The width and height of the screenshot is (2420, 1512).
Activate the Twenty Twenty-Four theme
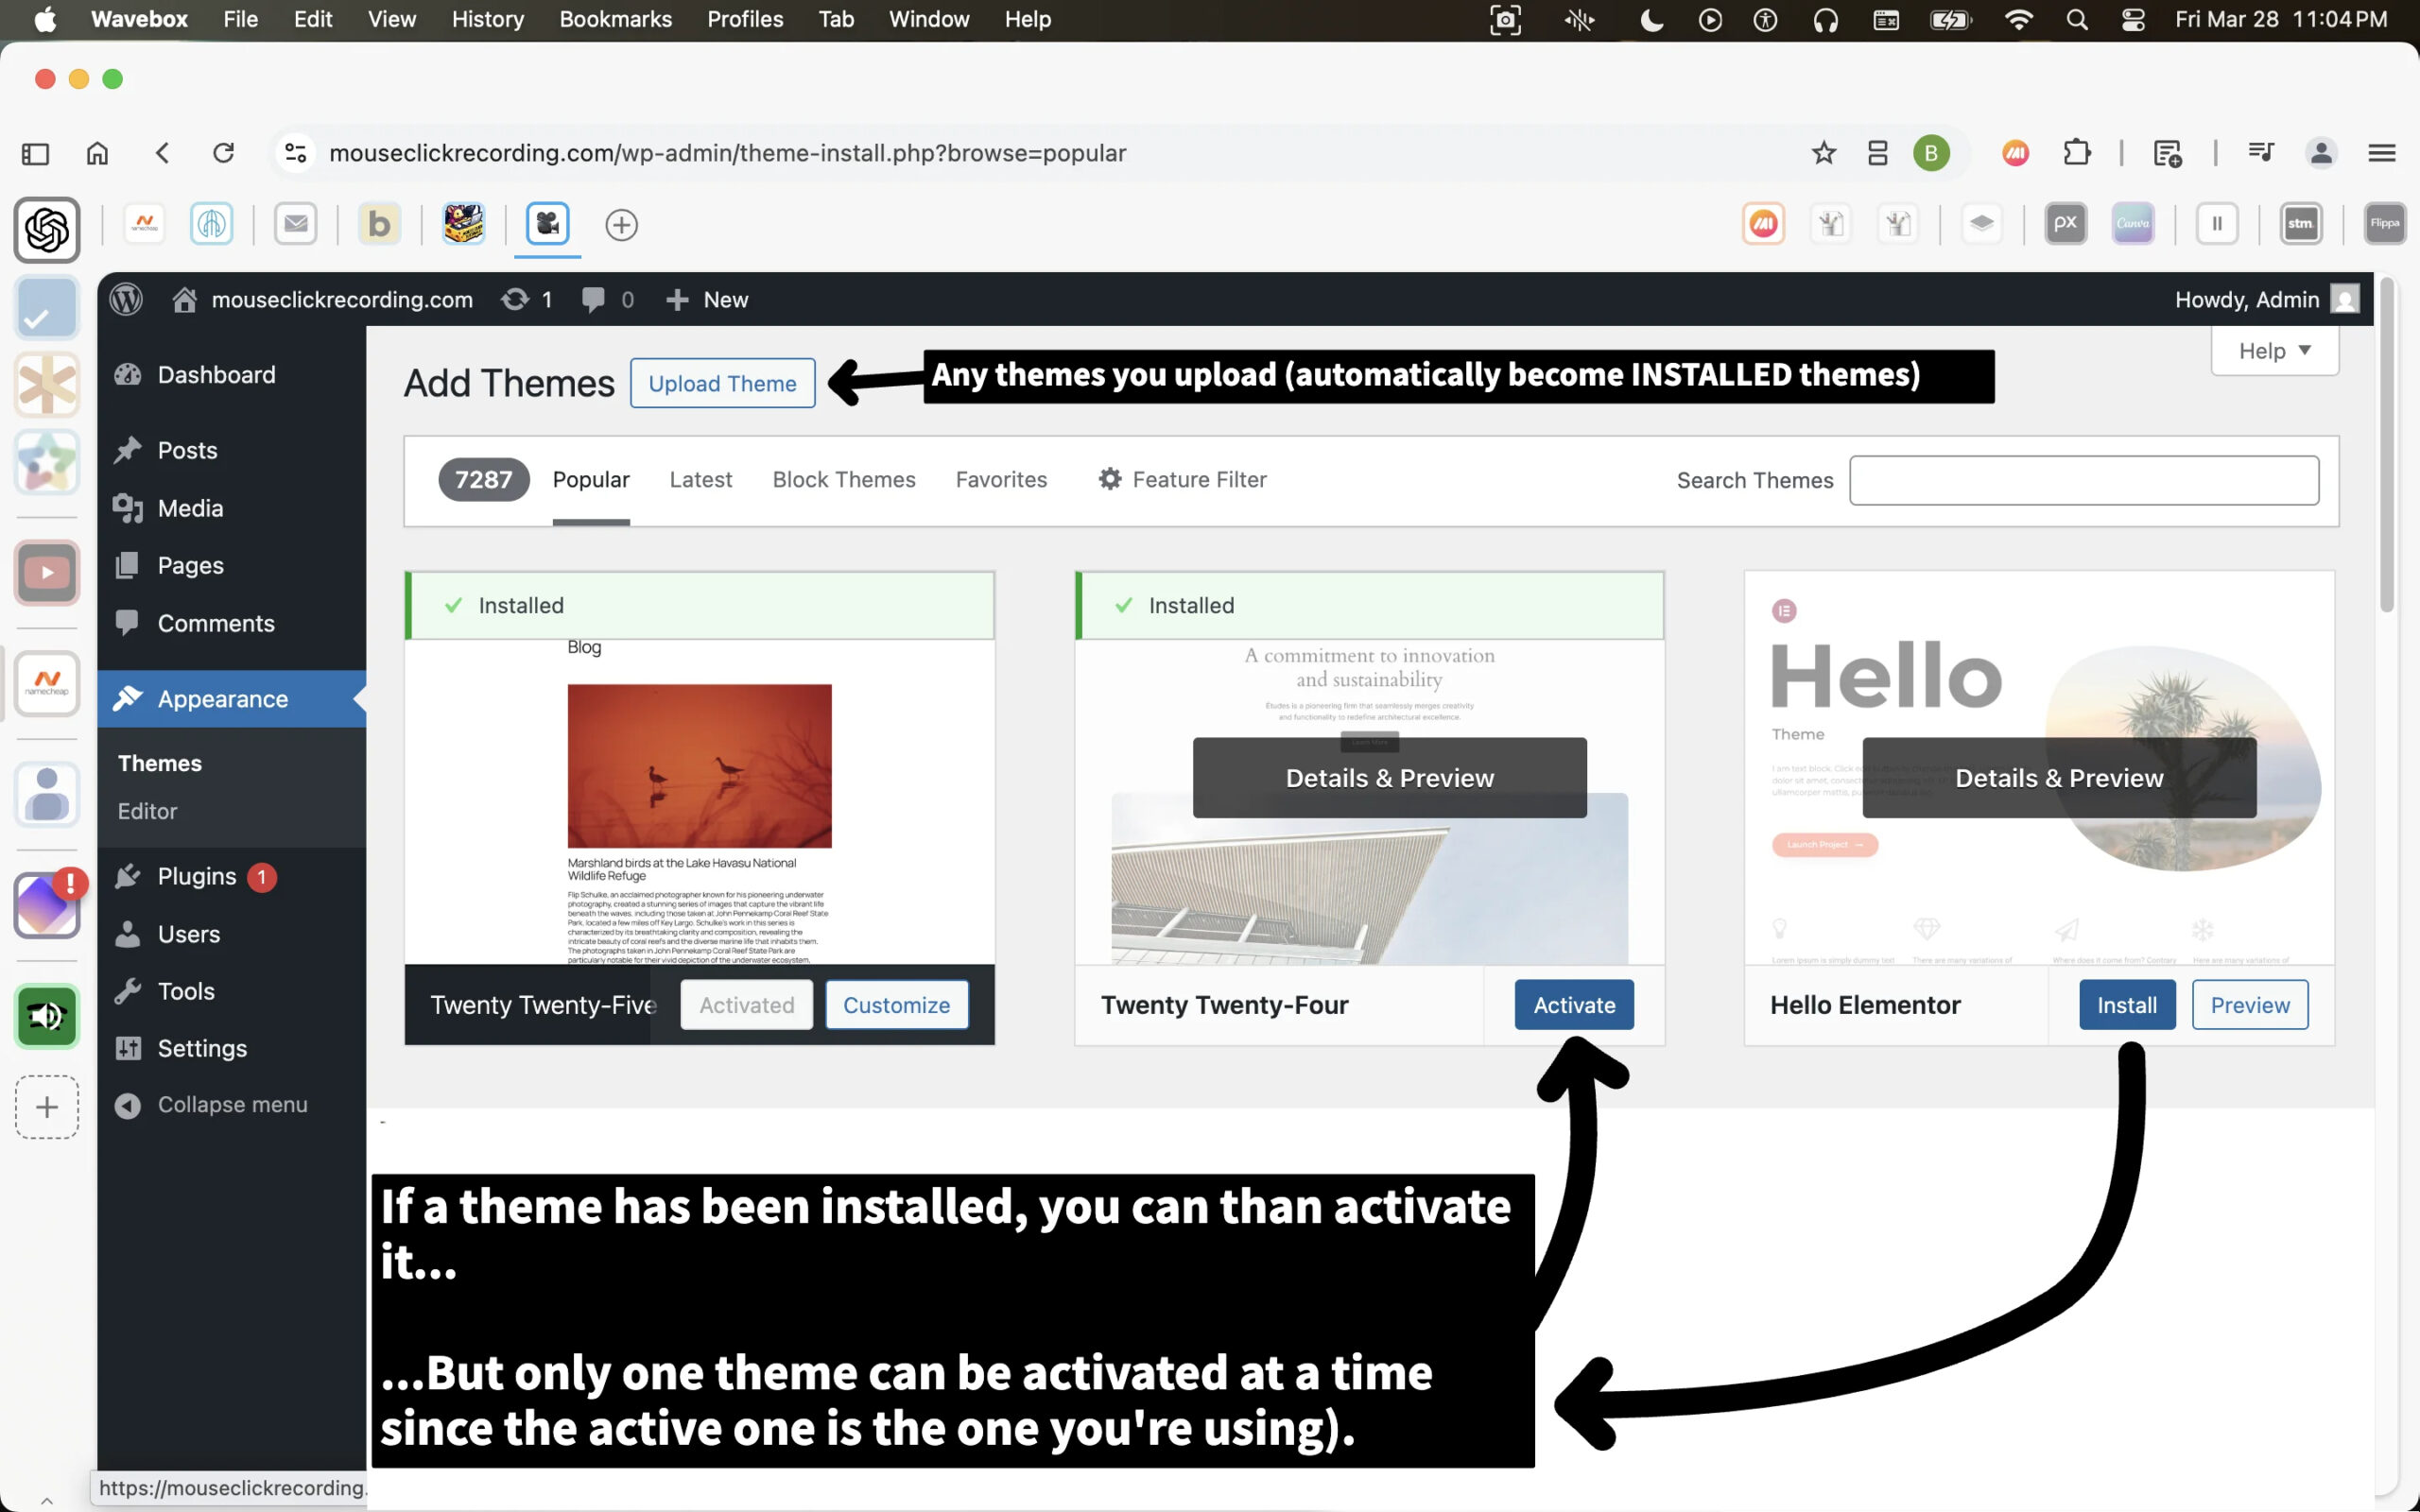[1573, 1004]
